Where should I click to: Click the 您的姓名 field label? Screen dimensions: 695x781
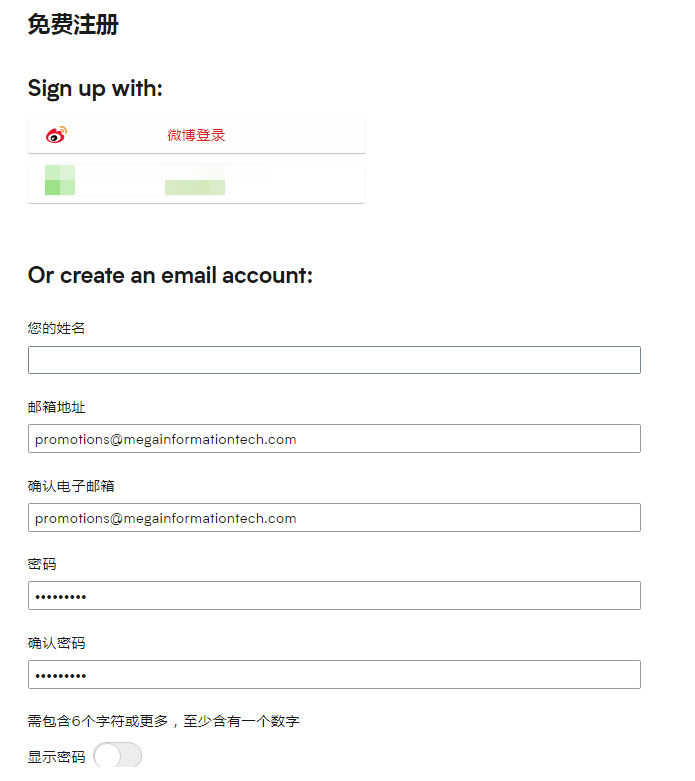click(x=56, y=328)
